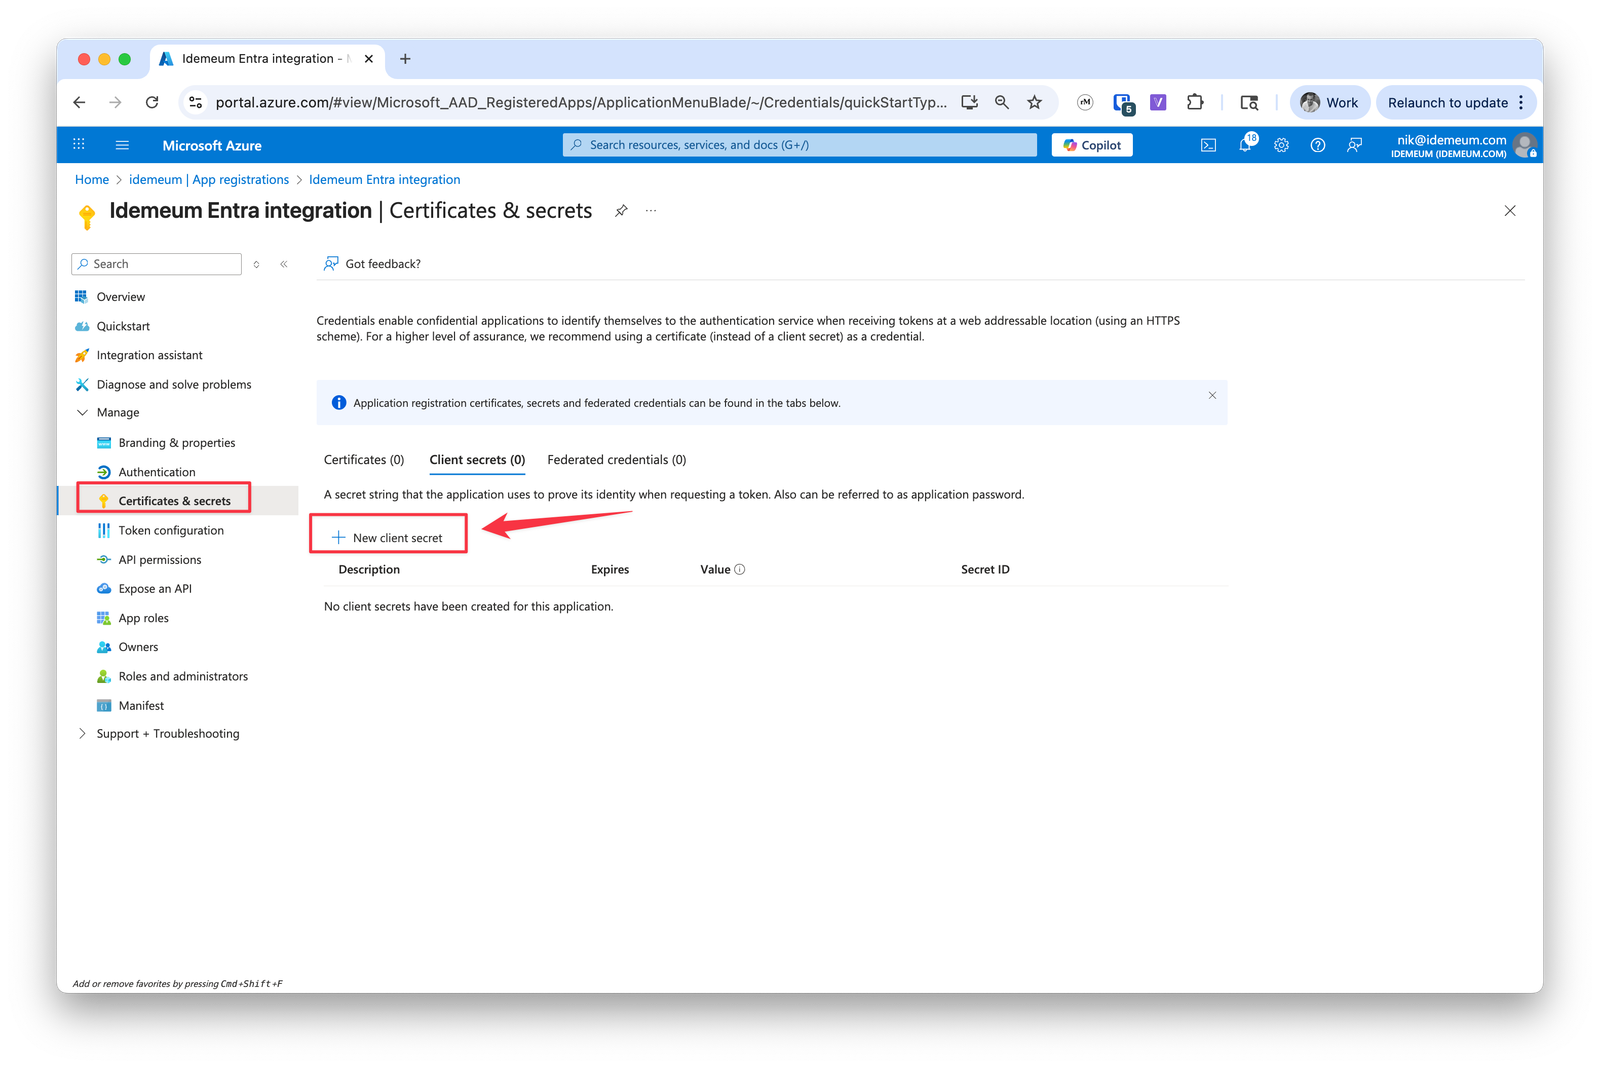The width and height of the screenshot is (1600, 1068).
Task: Dismiss the info banner about credentials tabs
Action: 1212,395
